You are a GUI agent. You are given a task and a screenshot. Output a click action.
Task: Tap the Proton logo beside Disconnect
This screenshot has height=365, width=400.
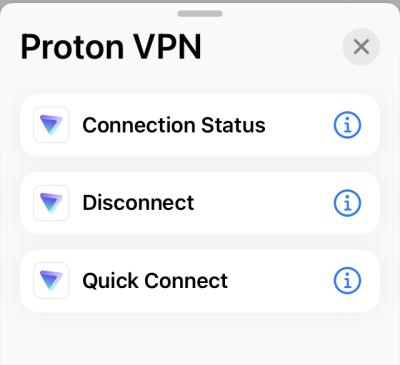(x=51, y=203)
